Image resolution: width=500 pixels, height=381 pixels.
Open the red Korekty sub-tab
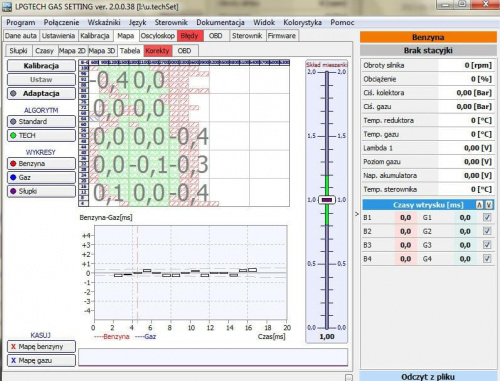point(158,51)
